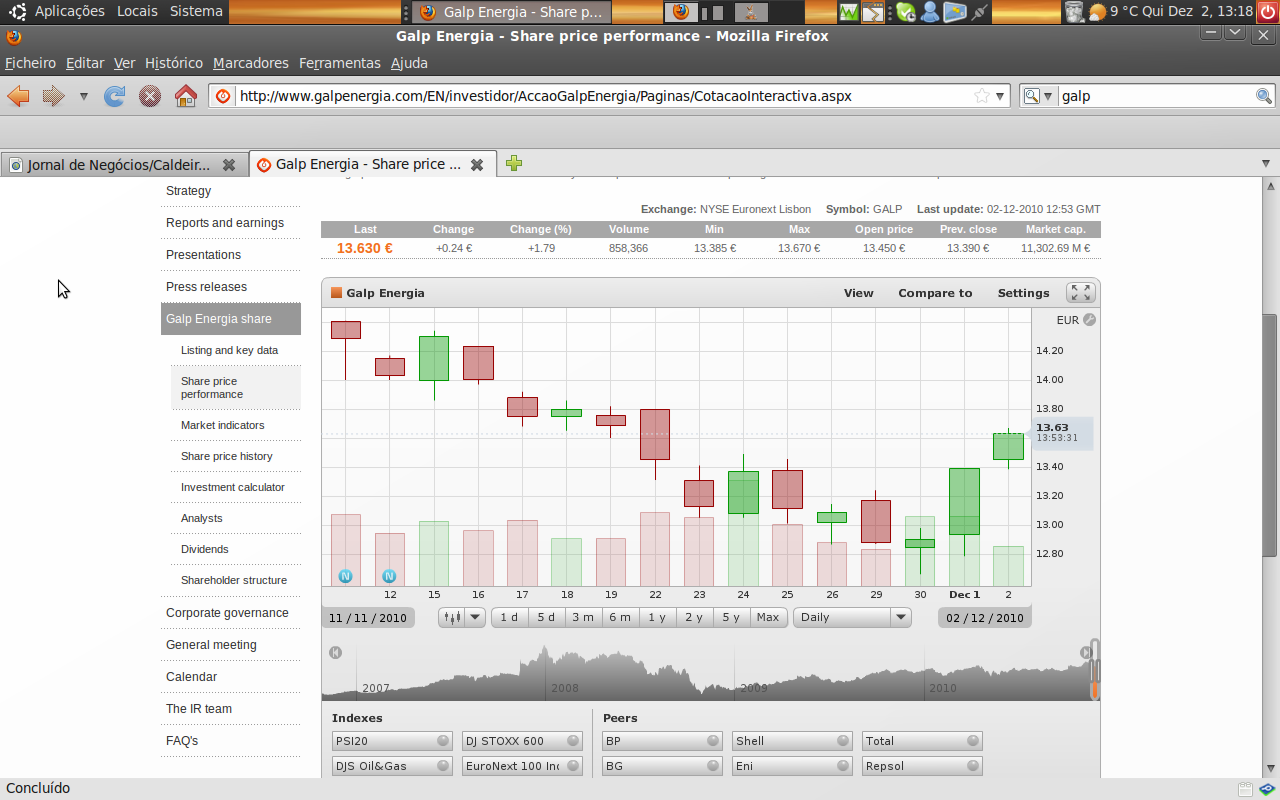Open a new tab with the green plus
Screen dimensions: 1280x800
pyautogui.click(x=514, y=163)
